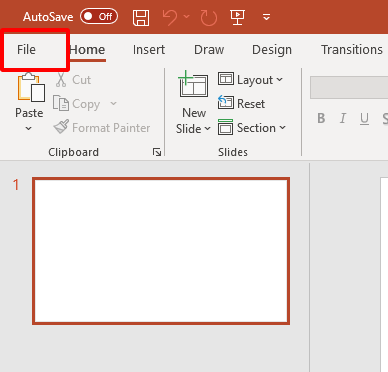
Task: Open the Clipboard dialog launcher
Action: click(x=157, y=152)
